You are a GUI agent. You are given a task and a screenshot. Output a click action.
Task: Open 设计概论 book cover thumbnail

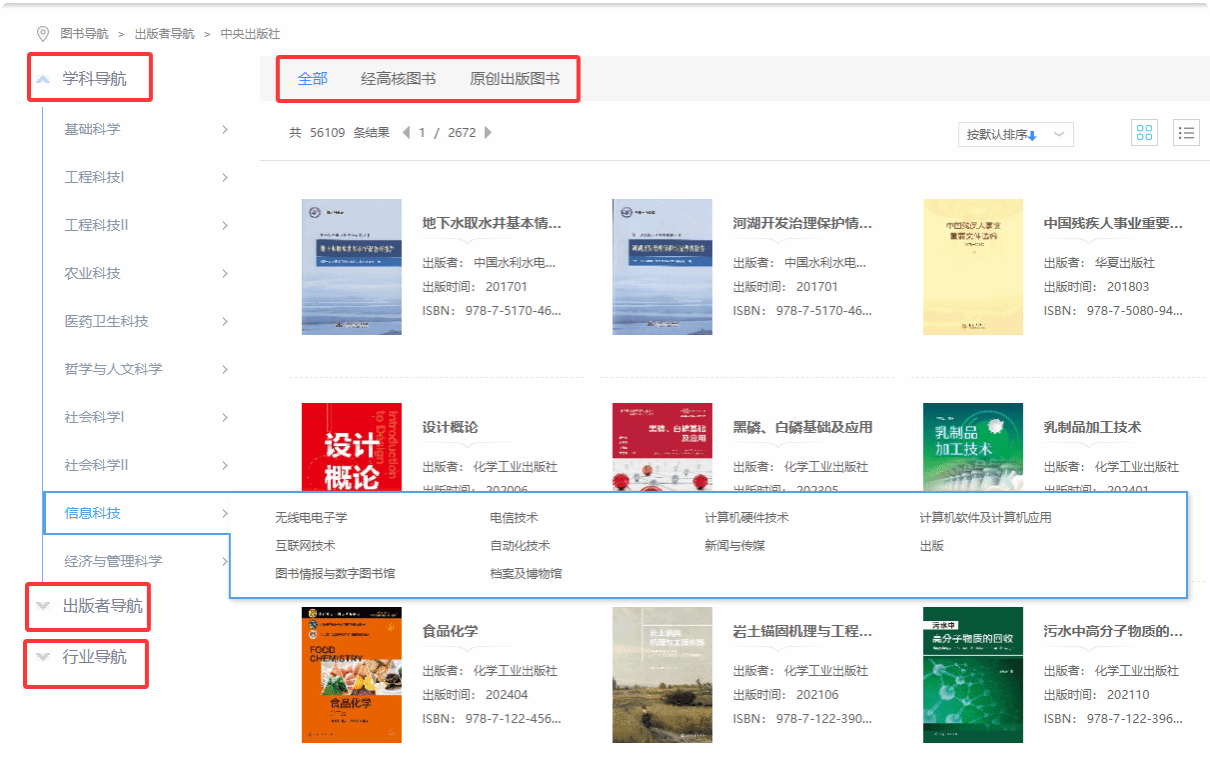click(x=351, y=447)
